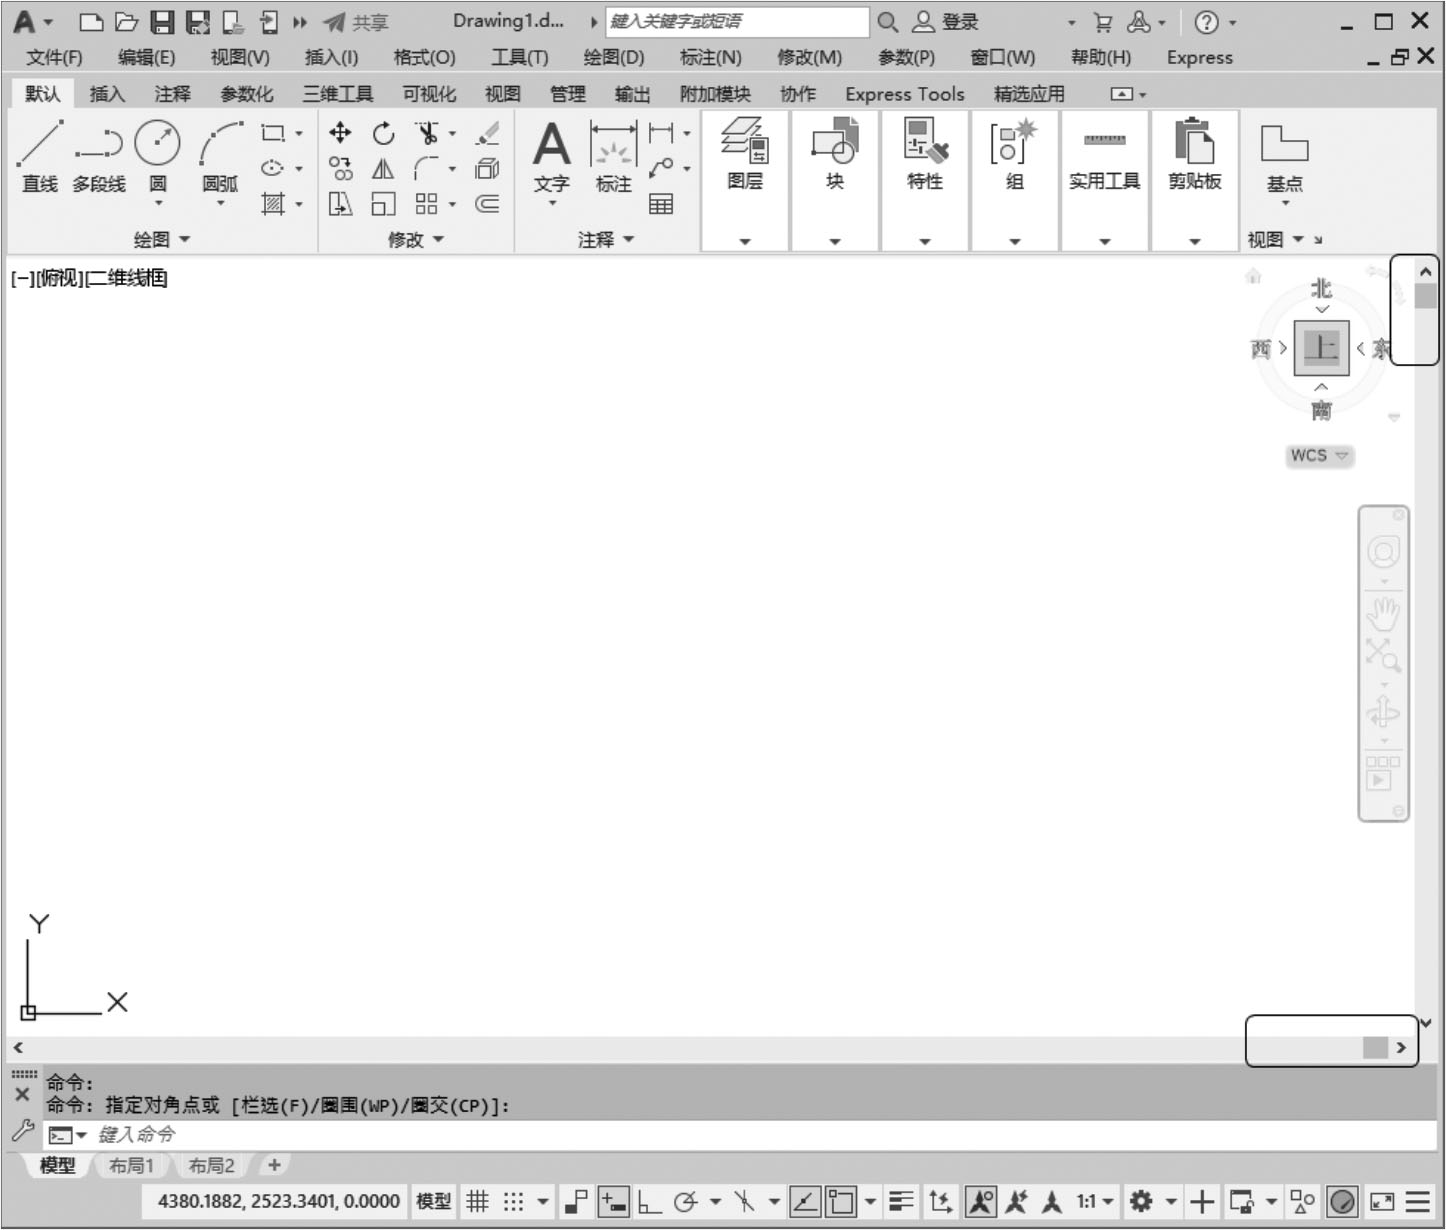Click the Erase tool icon
1446x1230 pixels.
coord(488,133)
